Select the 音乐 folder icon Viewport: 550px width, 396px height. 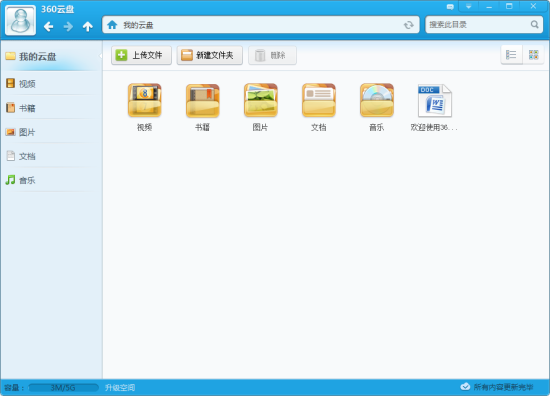click(377, 100)
